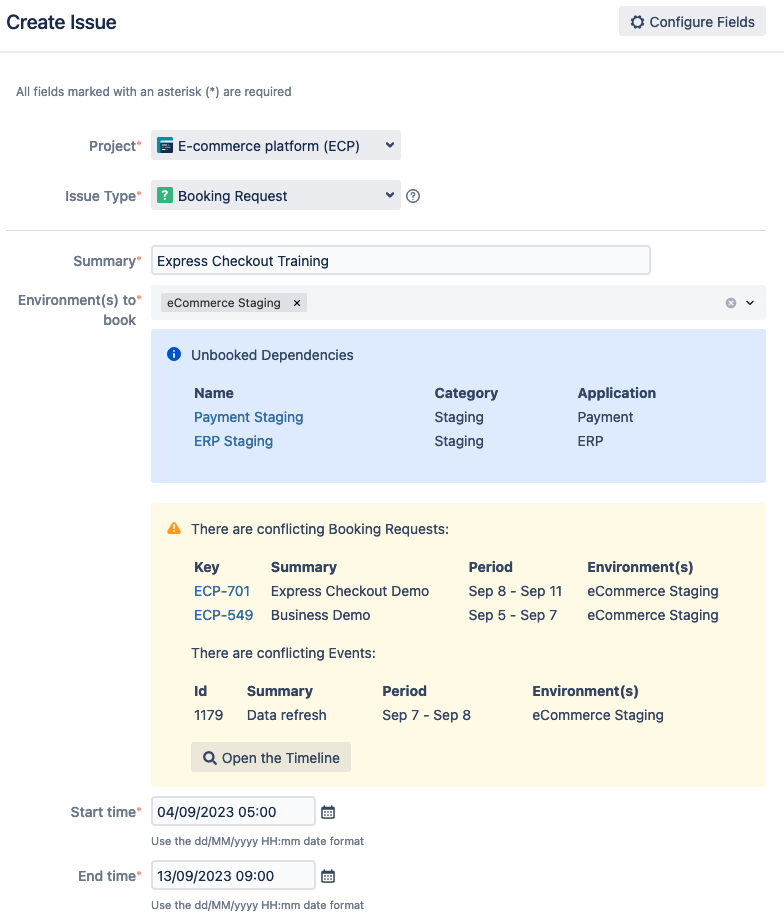
Task: Click the Issue Type help icon
Action: point(413,196)
